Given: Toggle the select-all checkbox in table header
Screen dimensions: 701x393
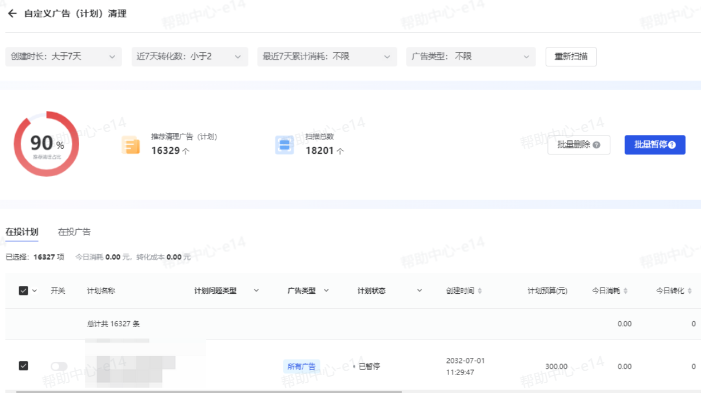Looking at the screenshot, I should pos(23,291).
